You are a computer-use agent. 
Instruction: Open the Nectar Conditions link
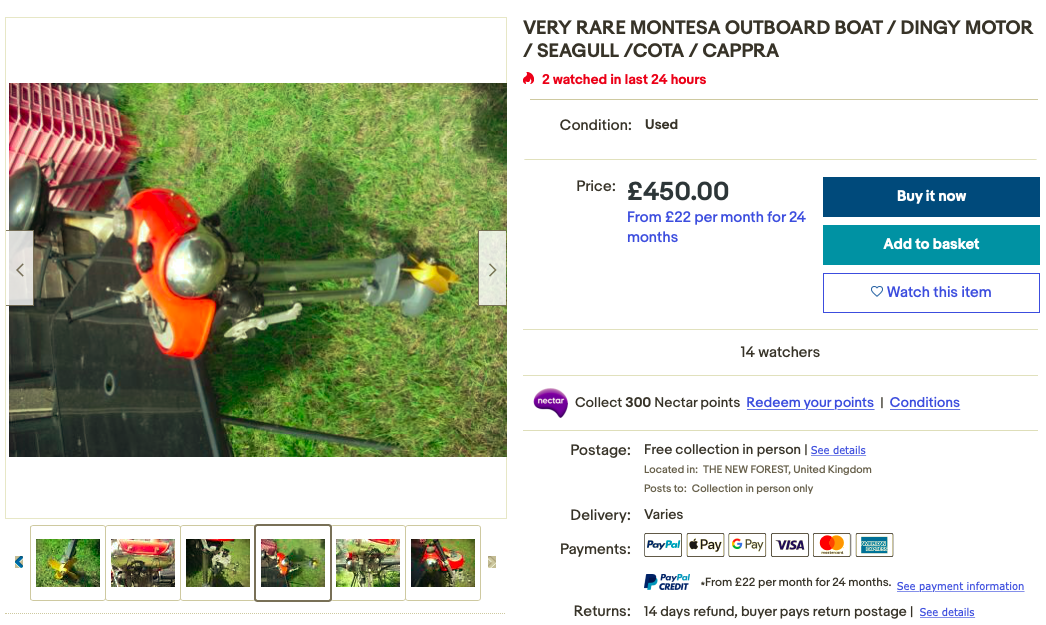coord(925,402)
